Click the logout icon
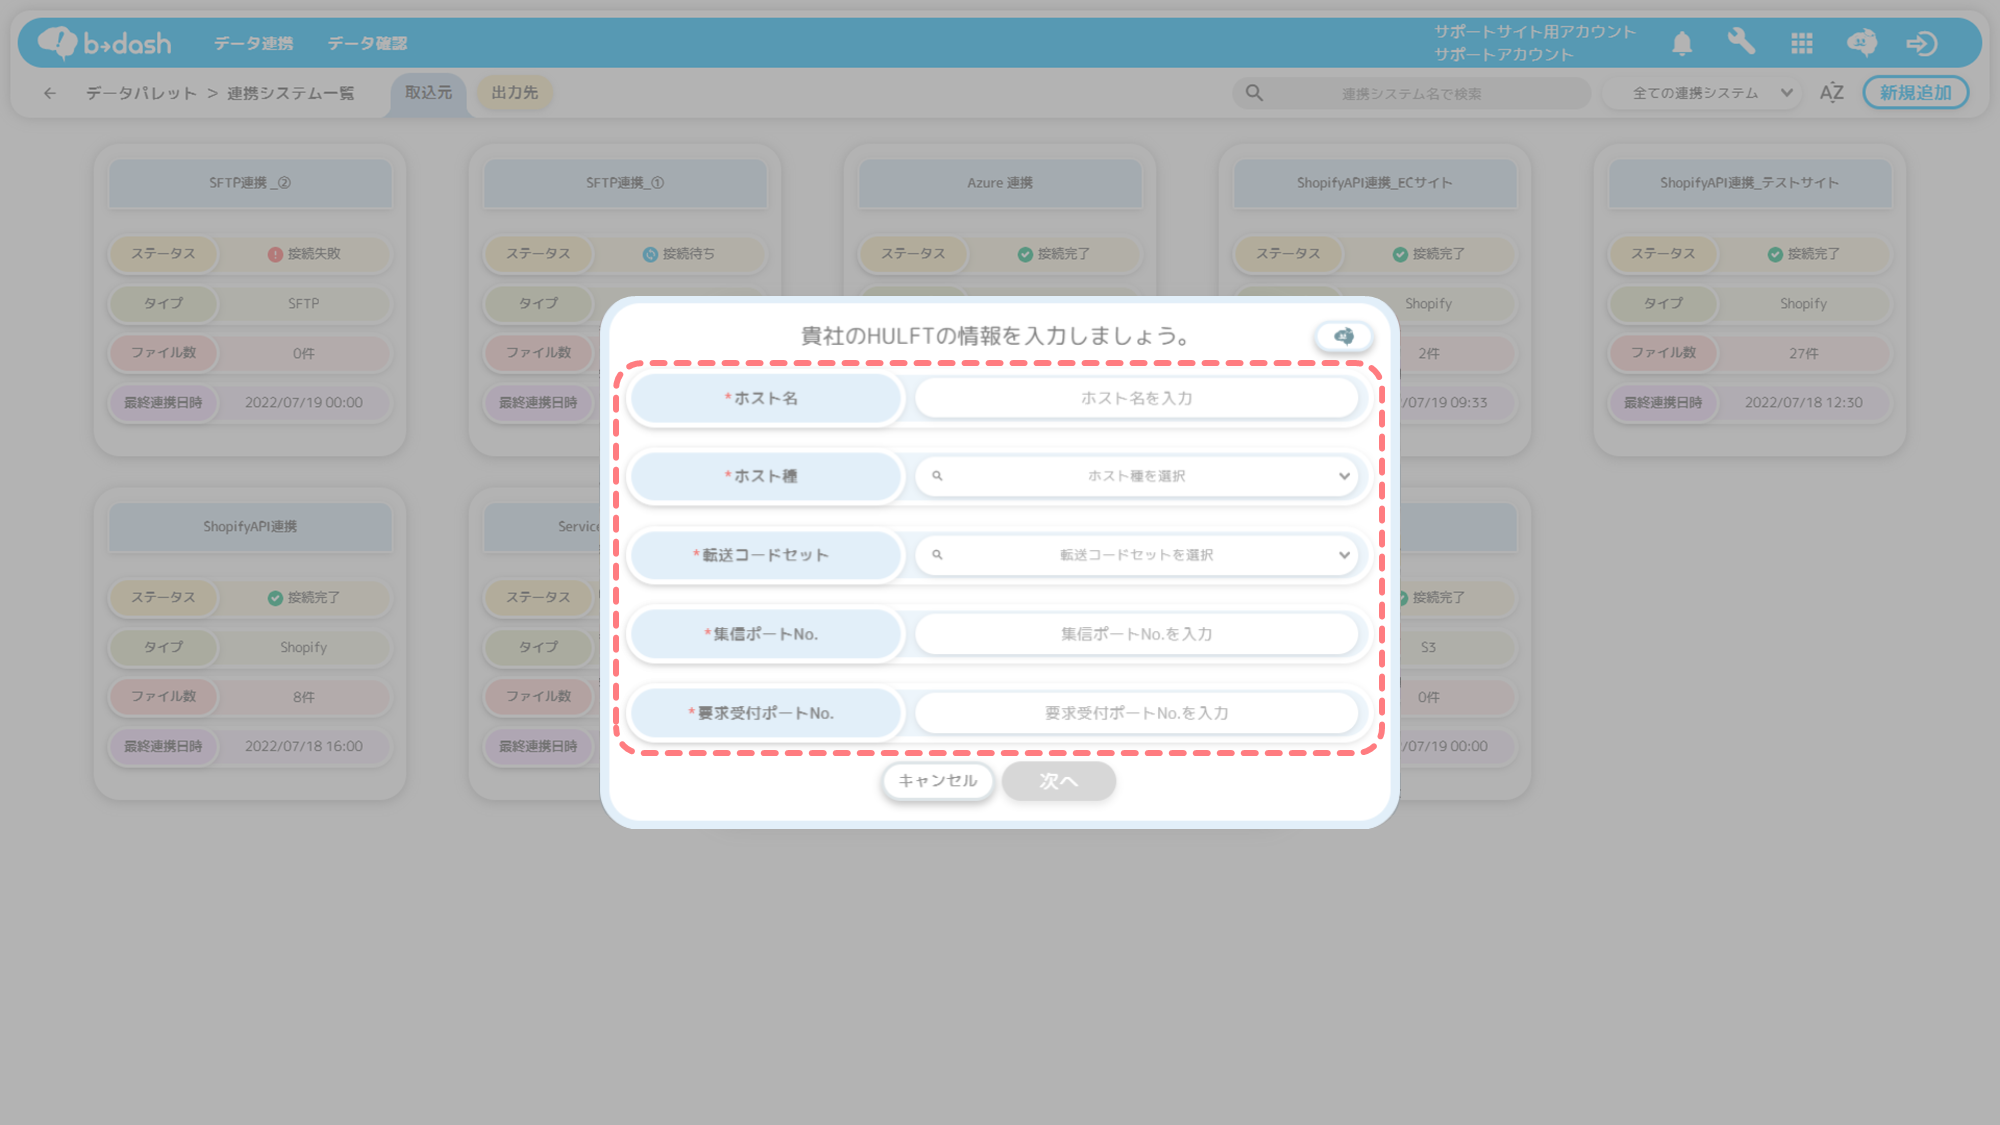This screenshot has width=2000, height=1125. coord(1921,43)
